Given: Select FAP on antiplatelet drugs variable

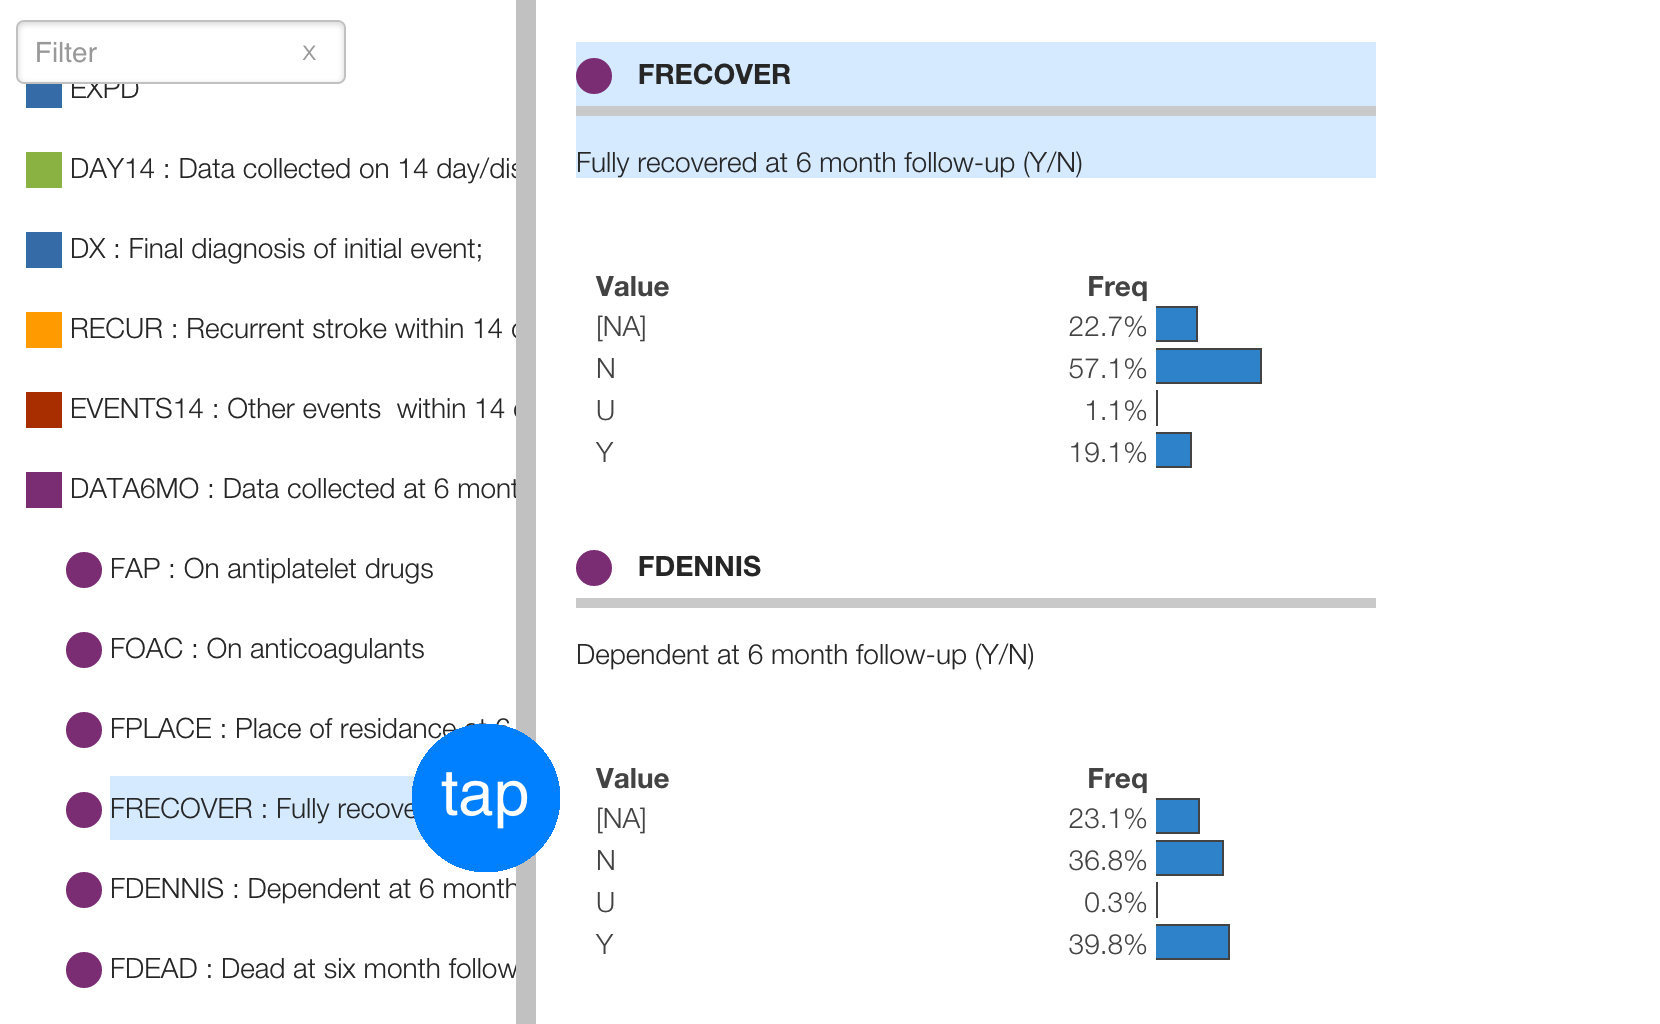Looking at the screenshot, I should [271, 569].
